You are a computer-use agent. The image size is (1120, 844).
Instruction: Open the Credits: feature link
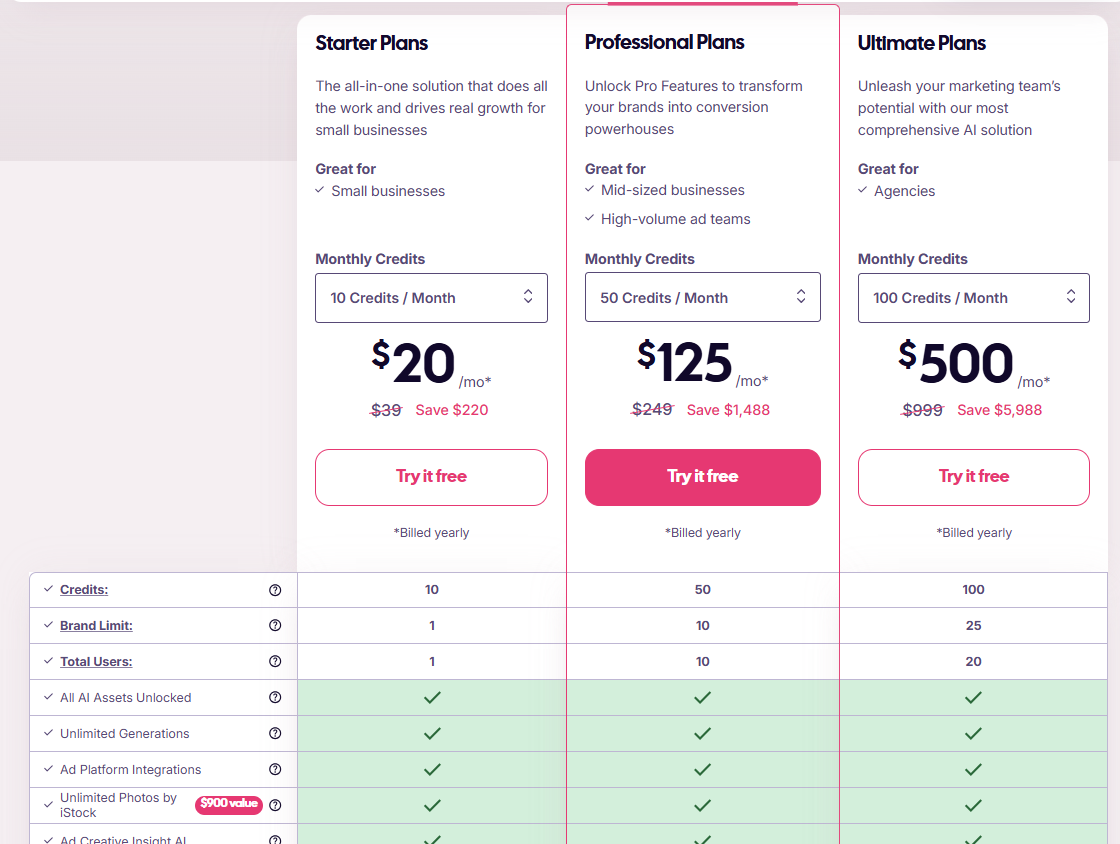pos(84,590)
